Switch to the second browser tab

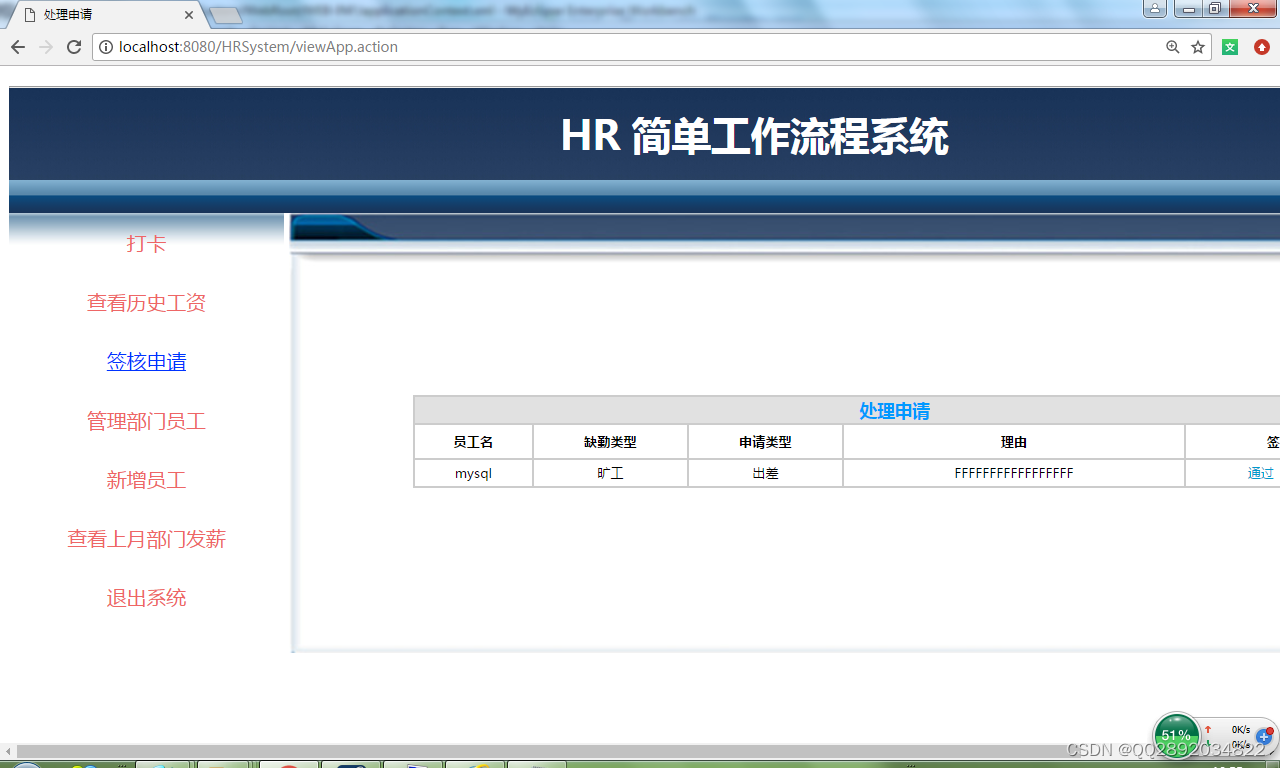coord(225,15)
